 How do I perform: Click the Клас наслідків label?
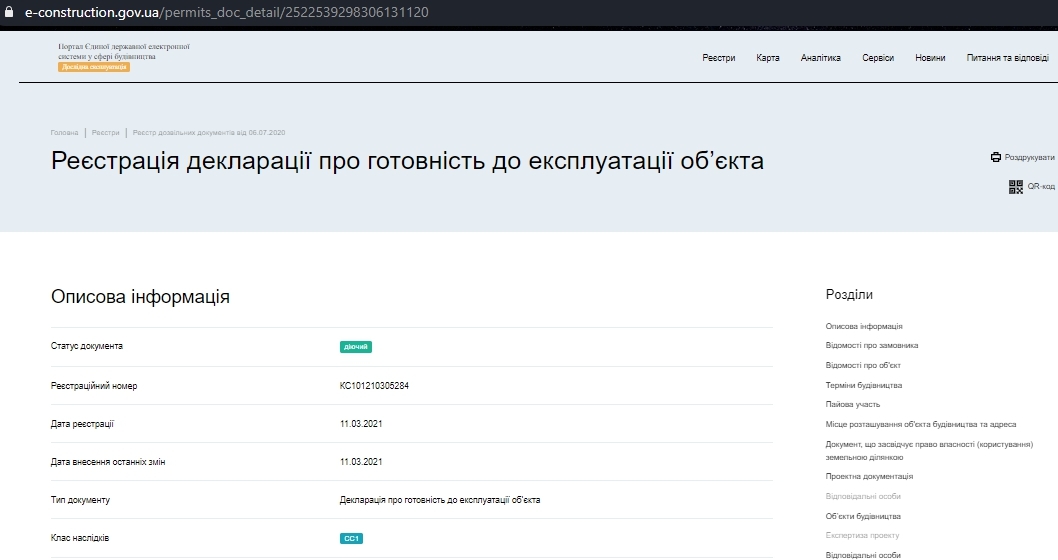[x=80, y=538]
